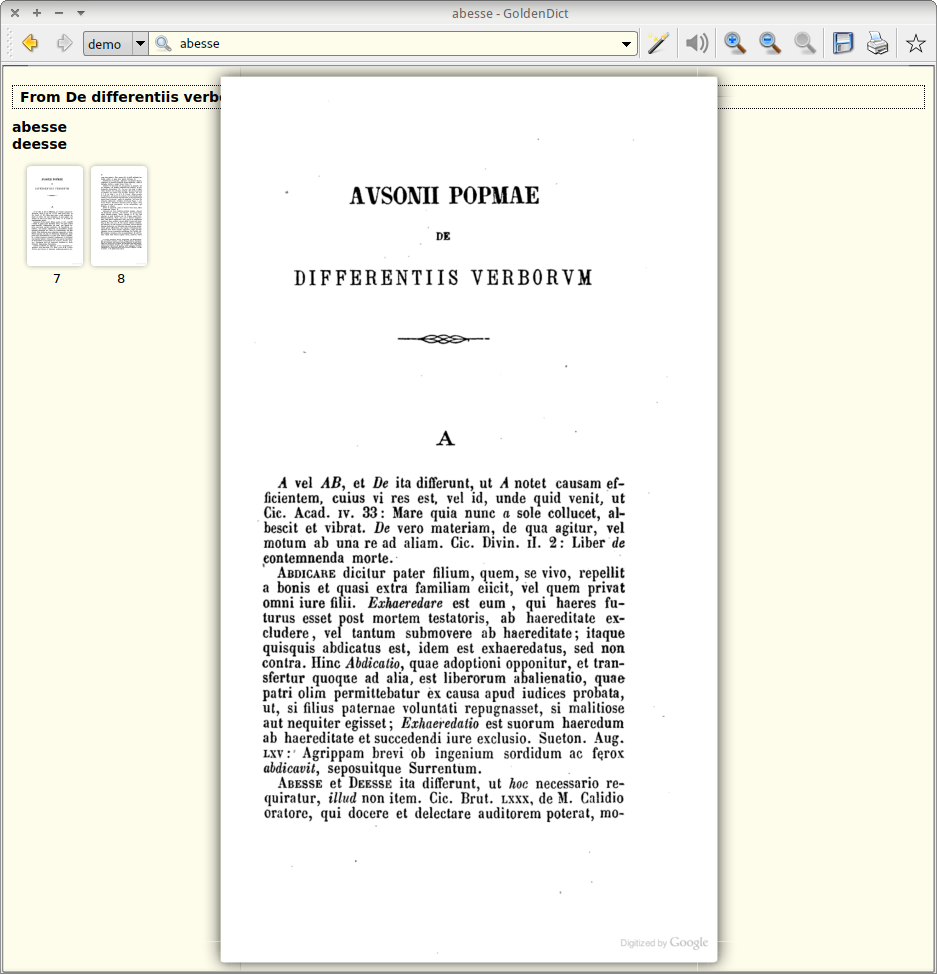Add word to favorites star icon
Viewport: 937px width, 974px height.
(915, 43)
